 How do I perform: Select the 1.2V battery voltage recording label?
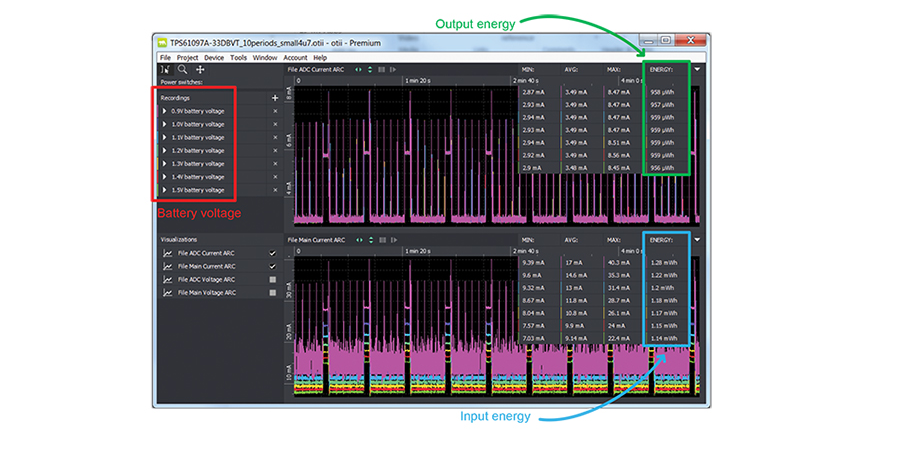[x=198, y=151]
